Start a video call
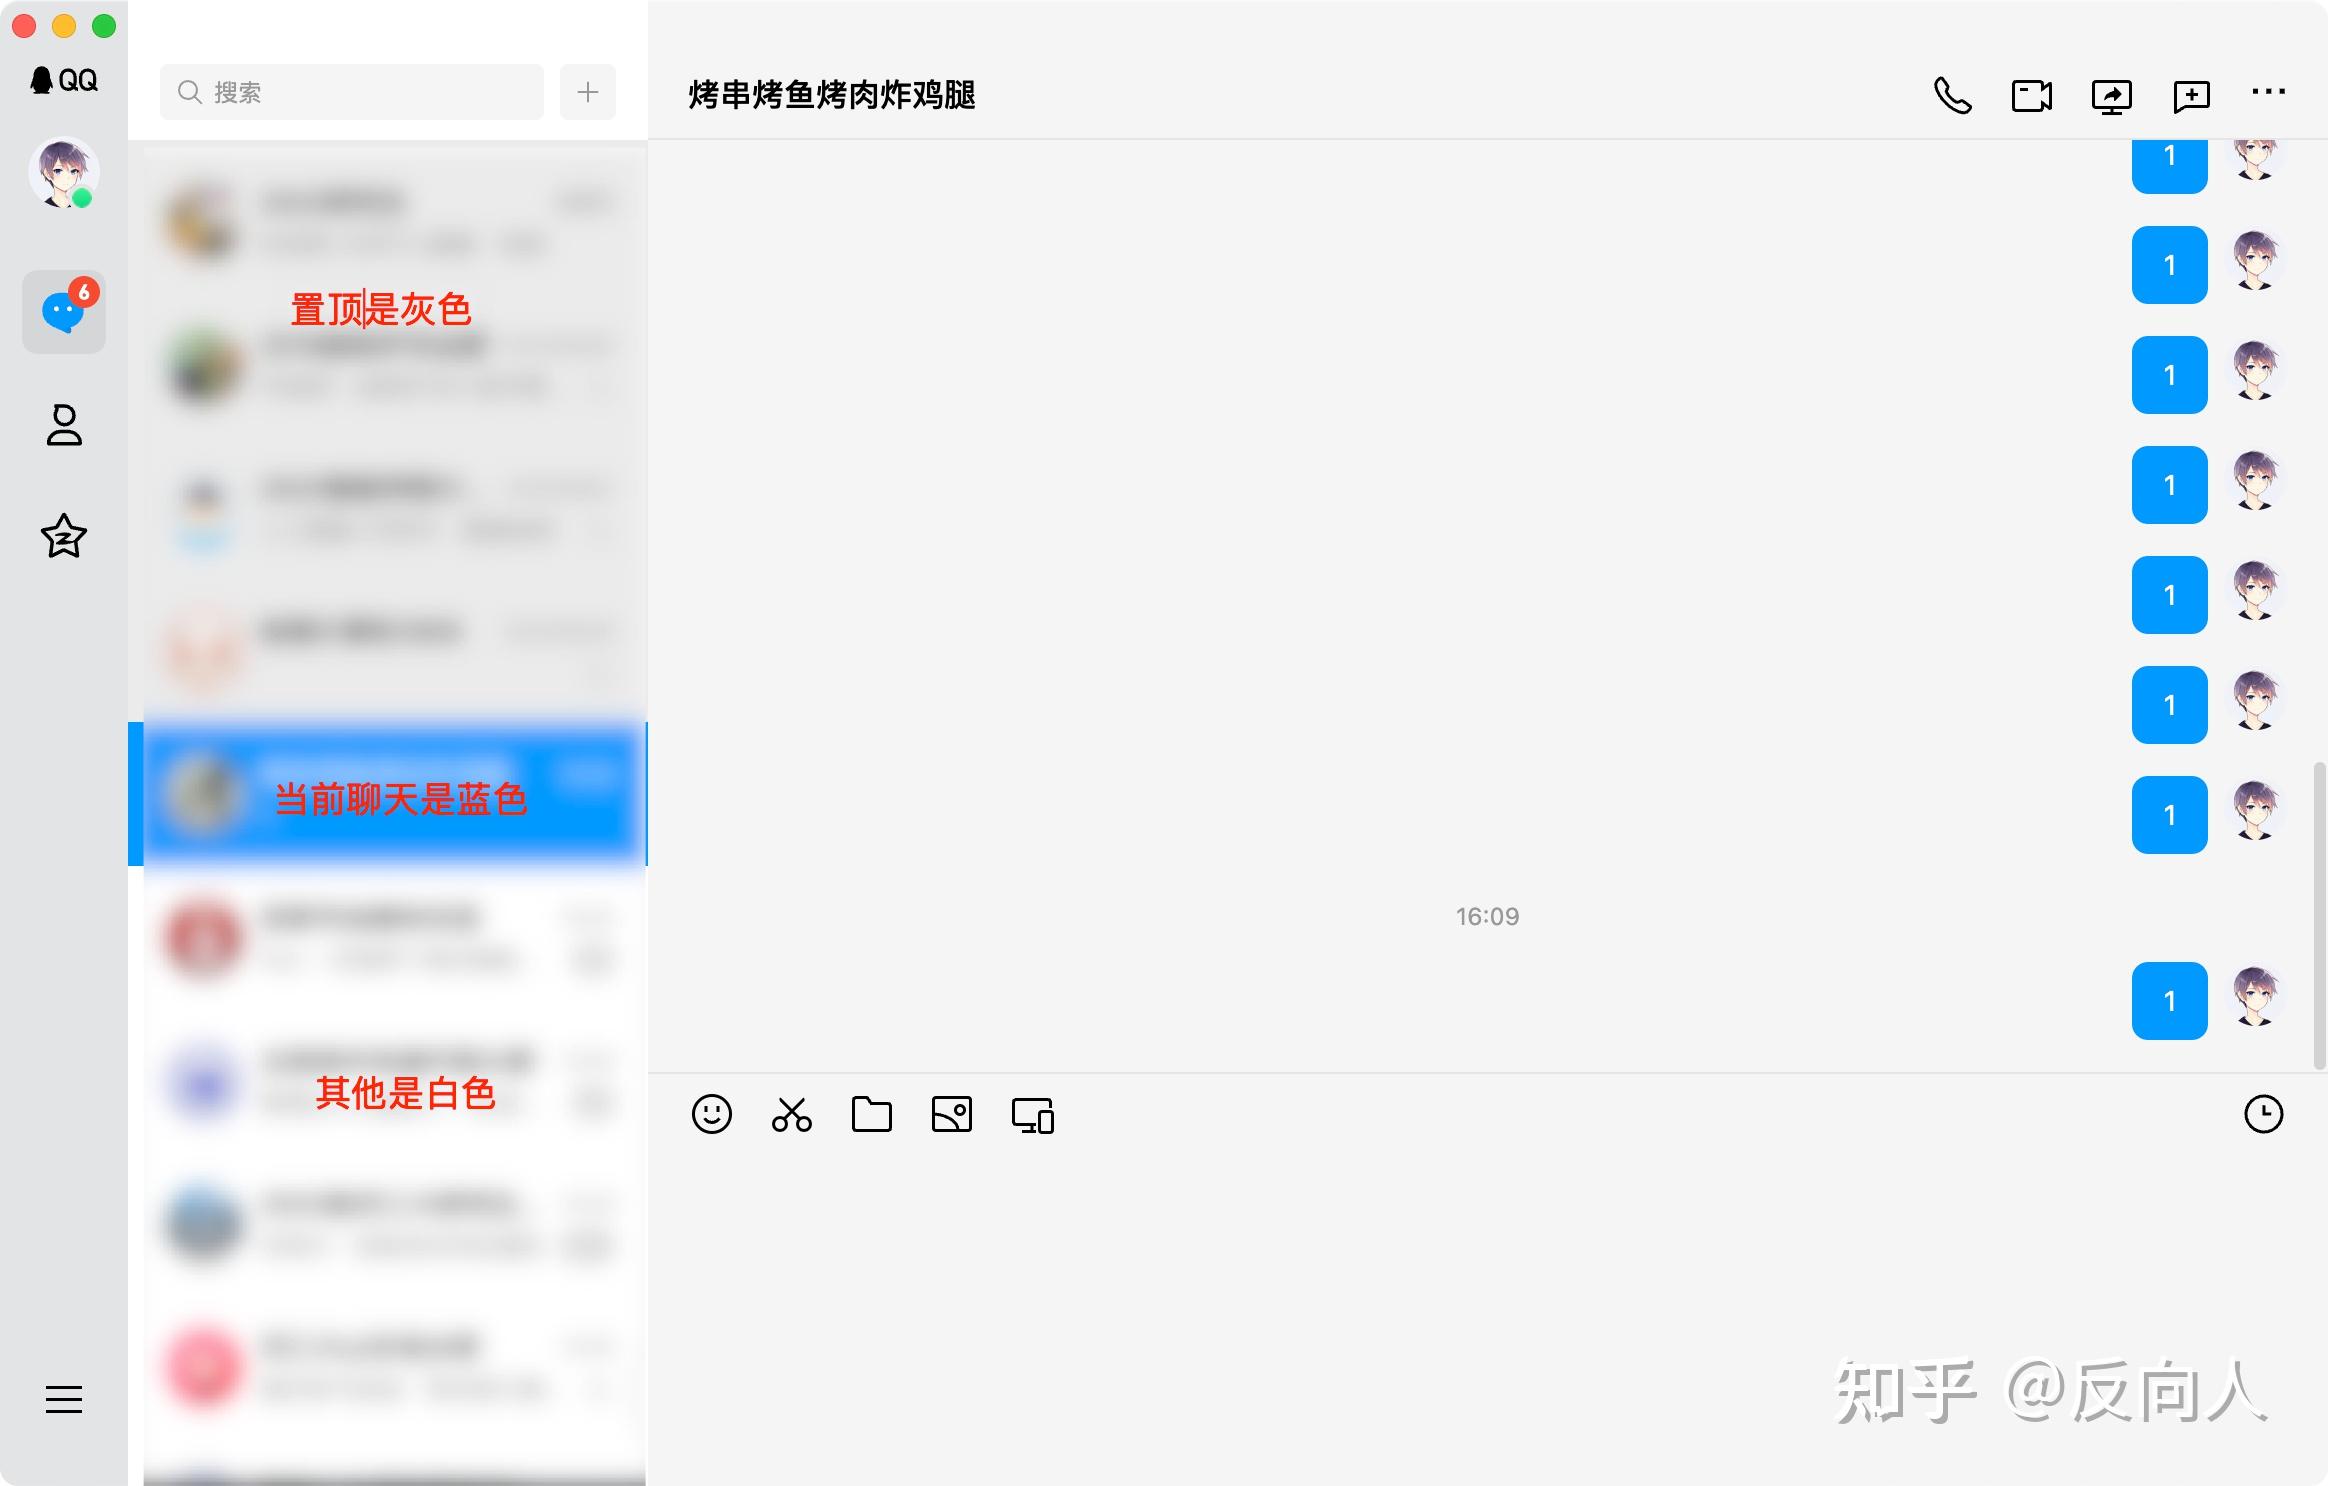Image resolution: width=2328 pixels, height=1486 pixels. pyautogui.click(x=2031, y=93)
